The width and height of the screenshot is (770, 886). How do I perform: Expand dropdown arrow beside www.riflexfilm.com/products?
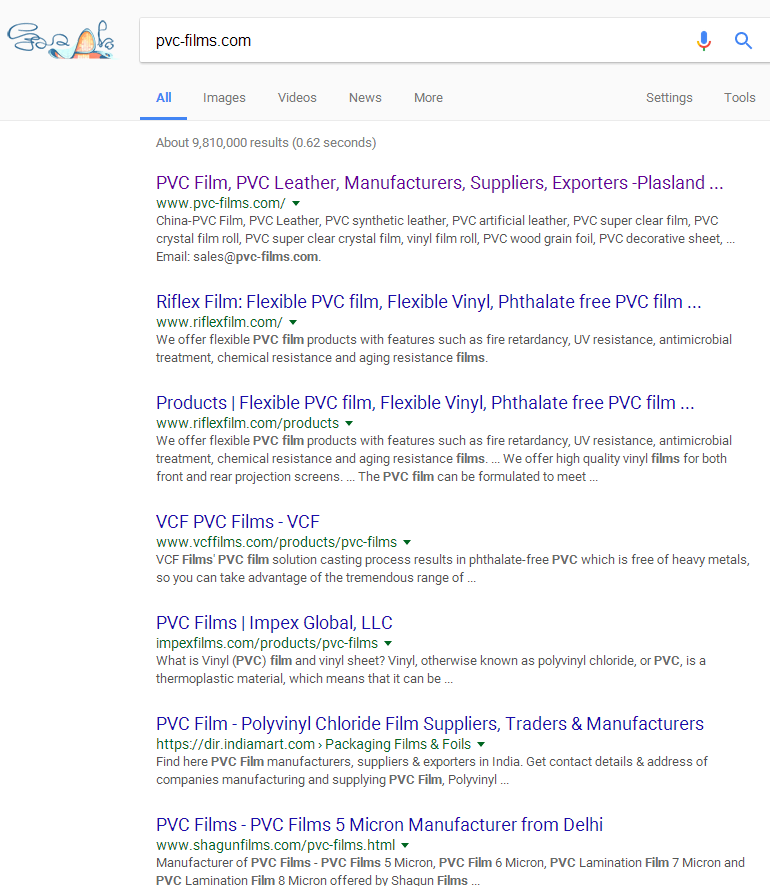click(349, 424)
